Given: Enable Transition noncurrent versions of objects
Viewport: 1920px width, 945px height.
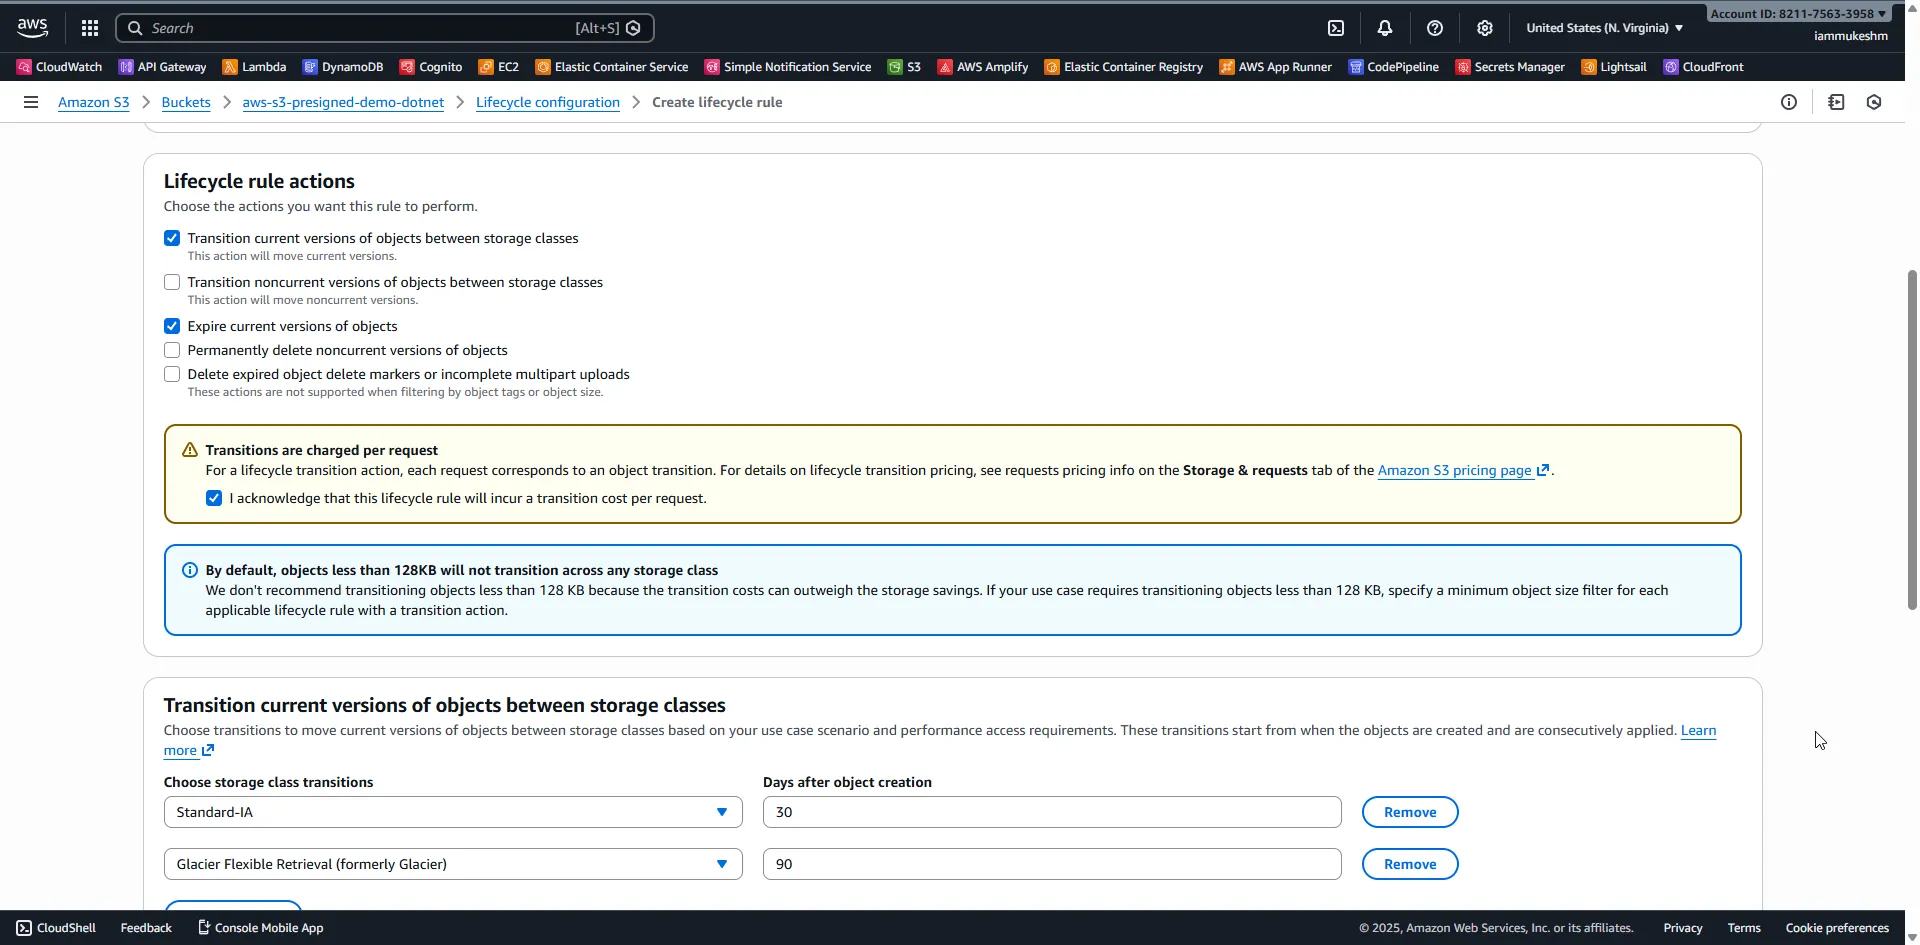Looking at the screenshot, I should (171, 282).
